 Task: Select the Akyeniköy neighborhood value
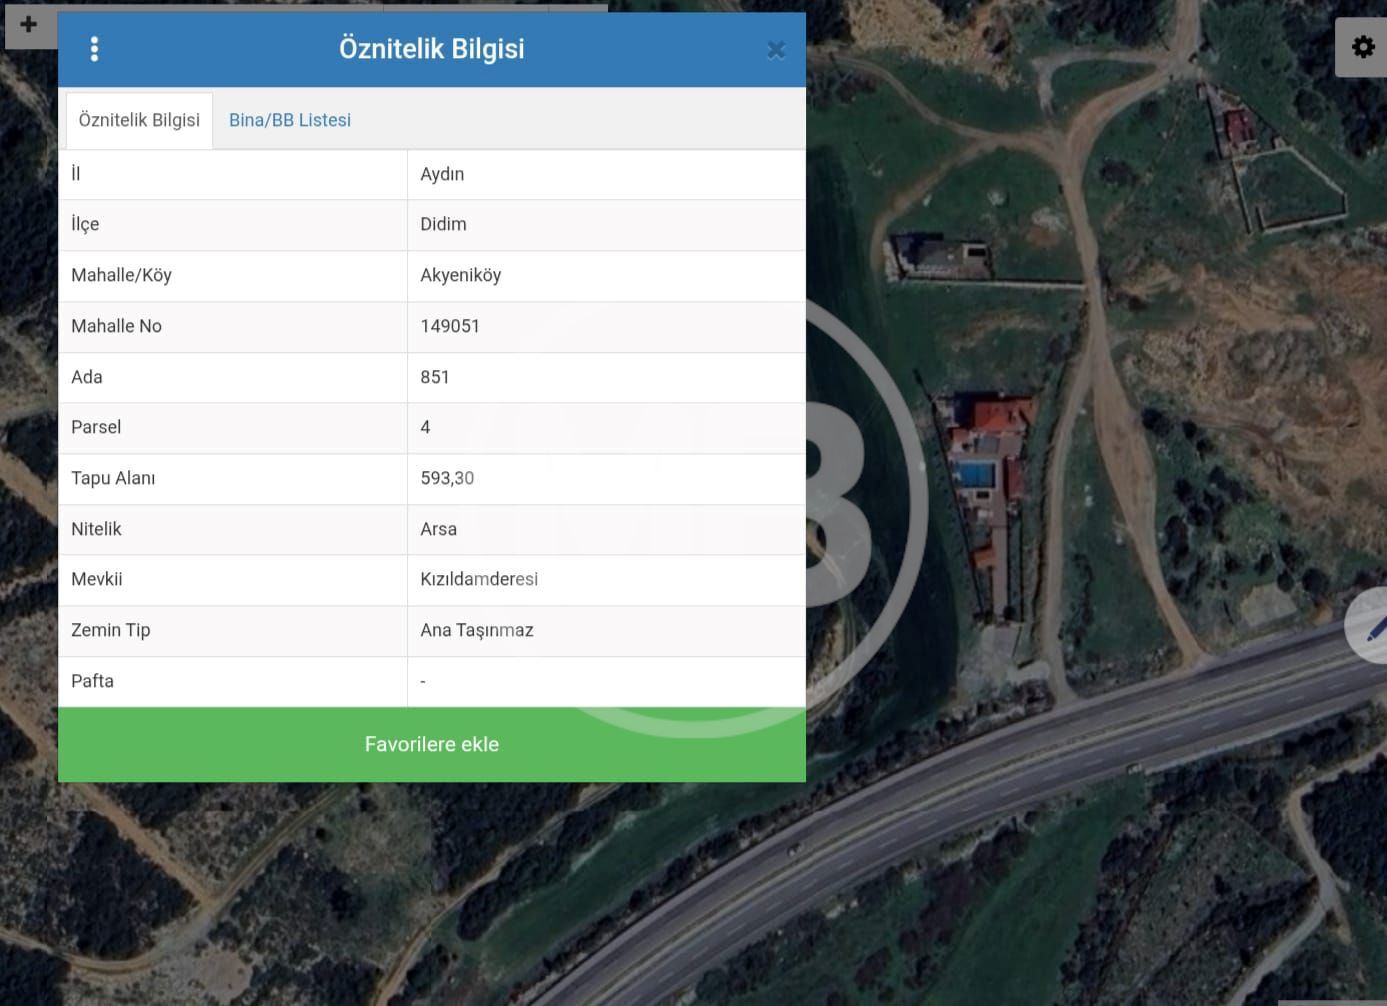460,275
